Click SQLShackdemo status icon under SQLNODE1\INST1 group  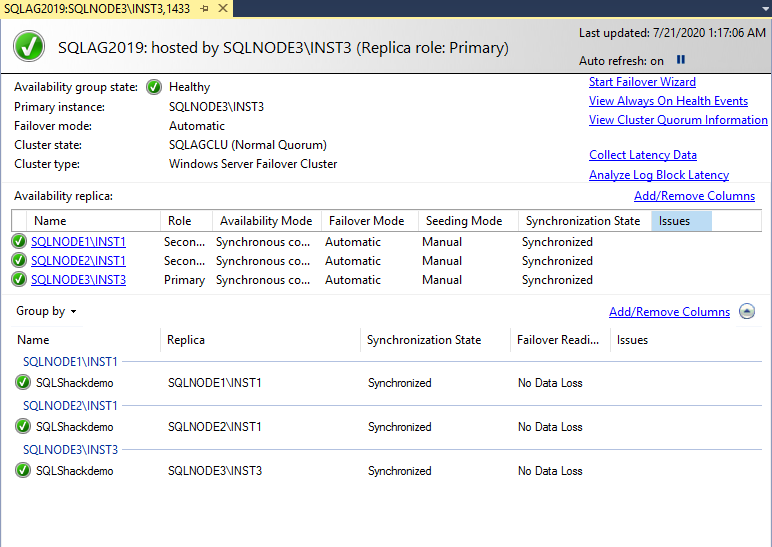click(x=23, y=383)
